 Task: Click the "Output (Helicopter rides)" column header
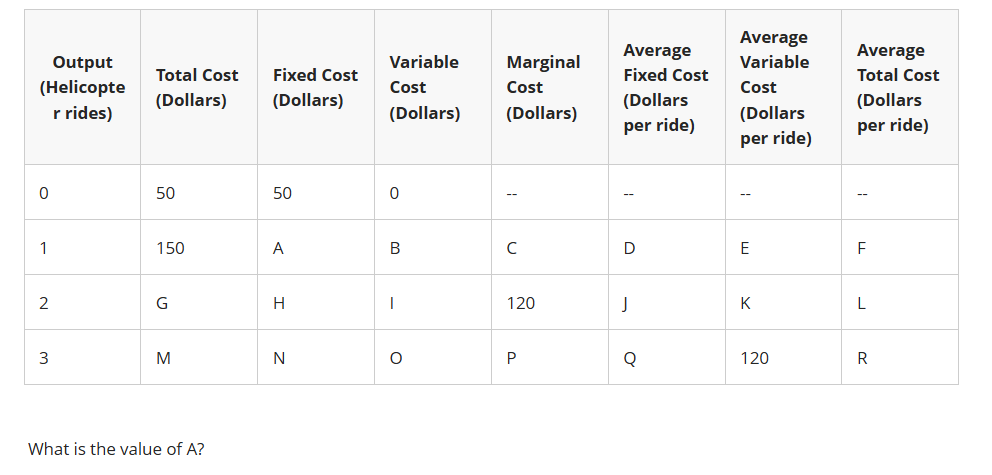82,87
